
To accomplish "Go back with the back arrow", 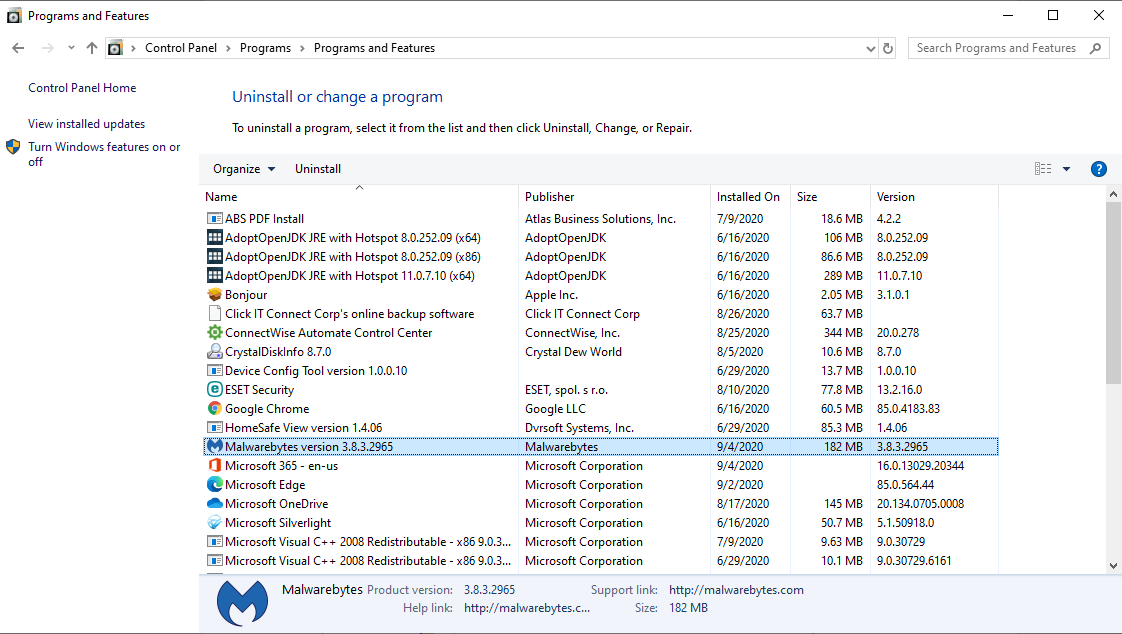I will (19, 48).
